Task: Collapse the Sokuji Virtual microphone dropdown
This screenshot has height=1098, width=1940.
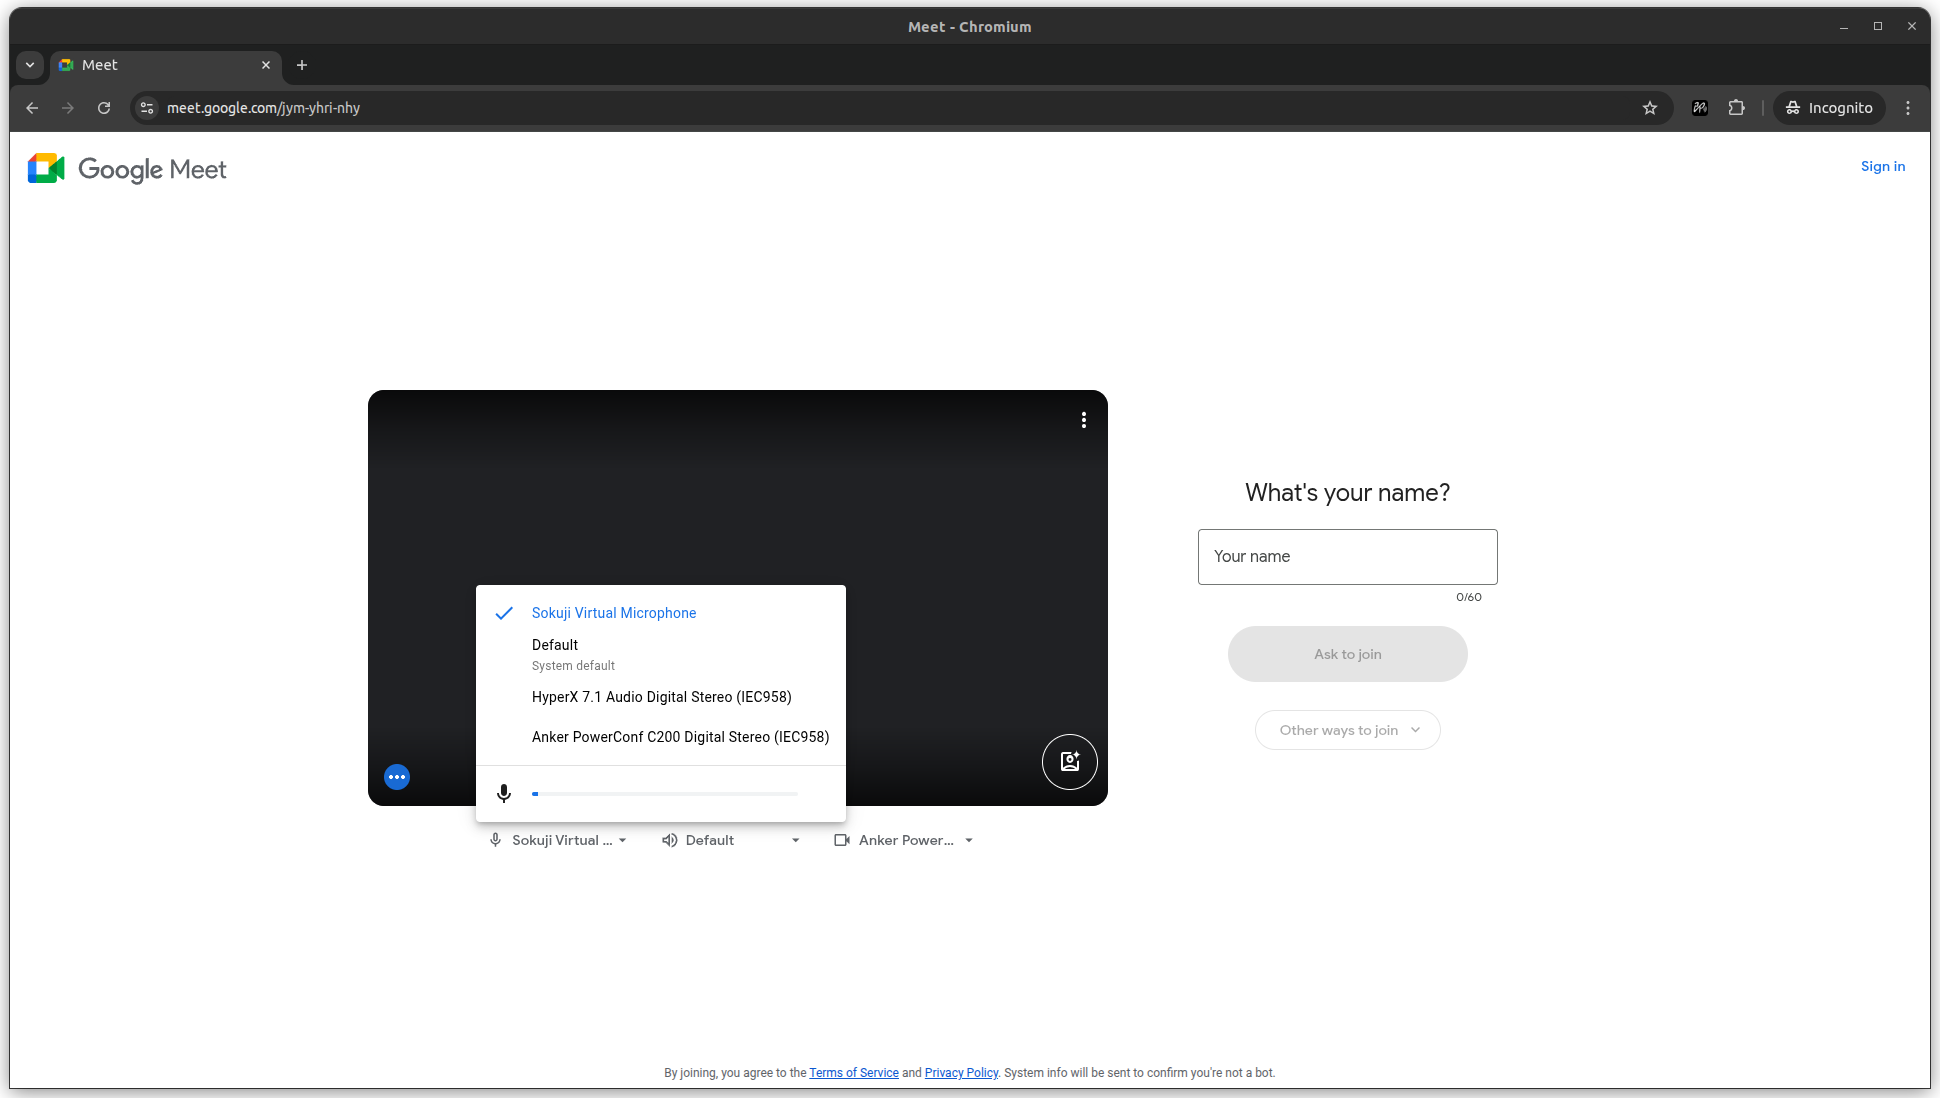Action: tap(558, 840)
